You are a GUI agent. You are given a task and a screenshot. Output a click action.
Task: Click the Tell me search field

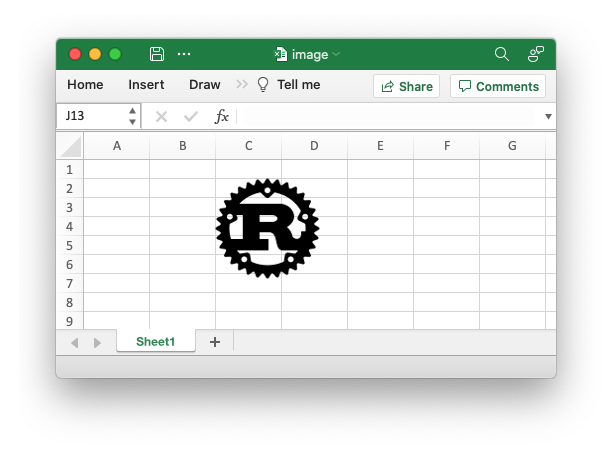point(299,85)
